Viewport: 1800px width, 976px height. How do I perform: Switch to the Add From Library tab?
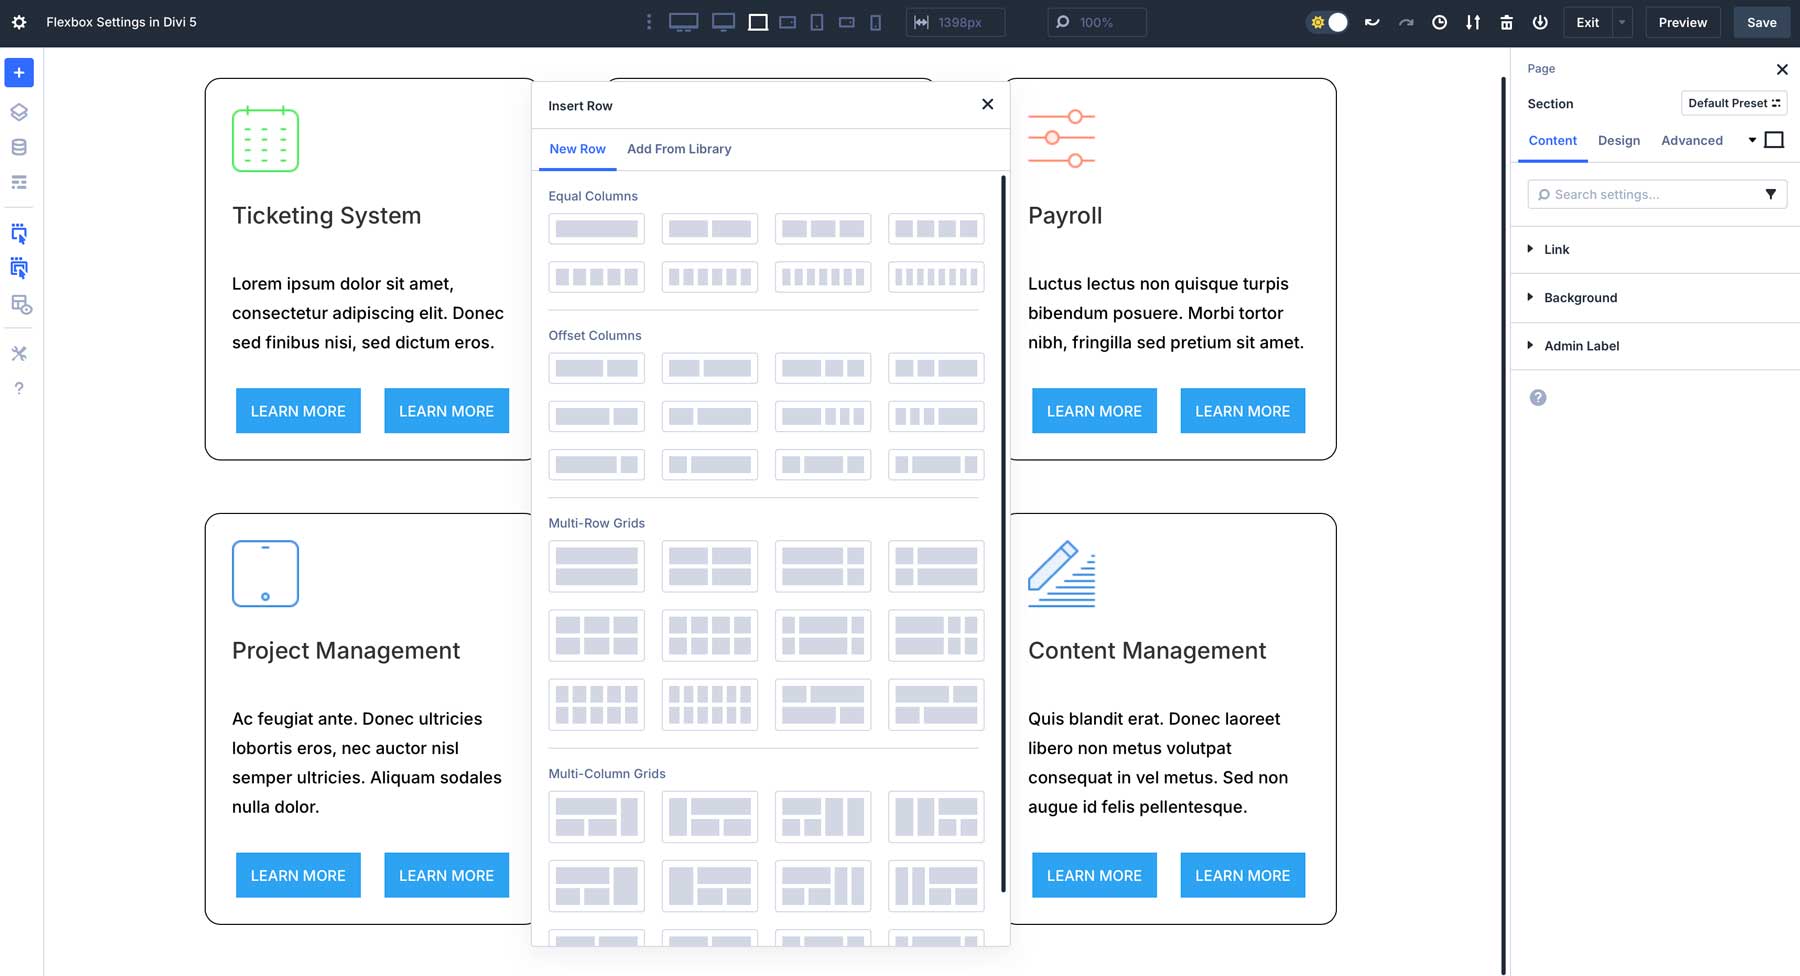pos(679,149)
